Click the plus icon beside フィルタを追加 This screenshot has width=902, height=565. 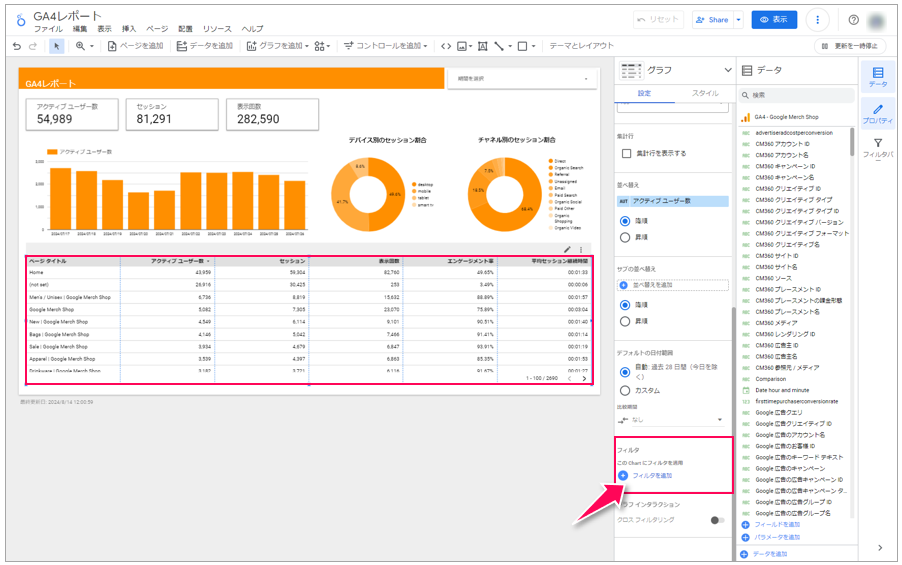[x=623, y=476]
